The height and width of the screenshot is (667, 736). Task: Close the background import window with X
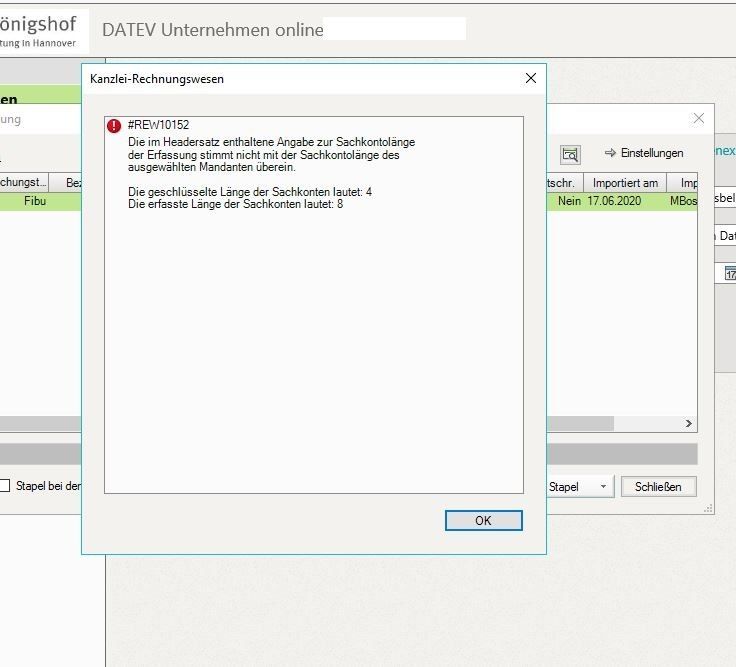(698, 118)
